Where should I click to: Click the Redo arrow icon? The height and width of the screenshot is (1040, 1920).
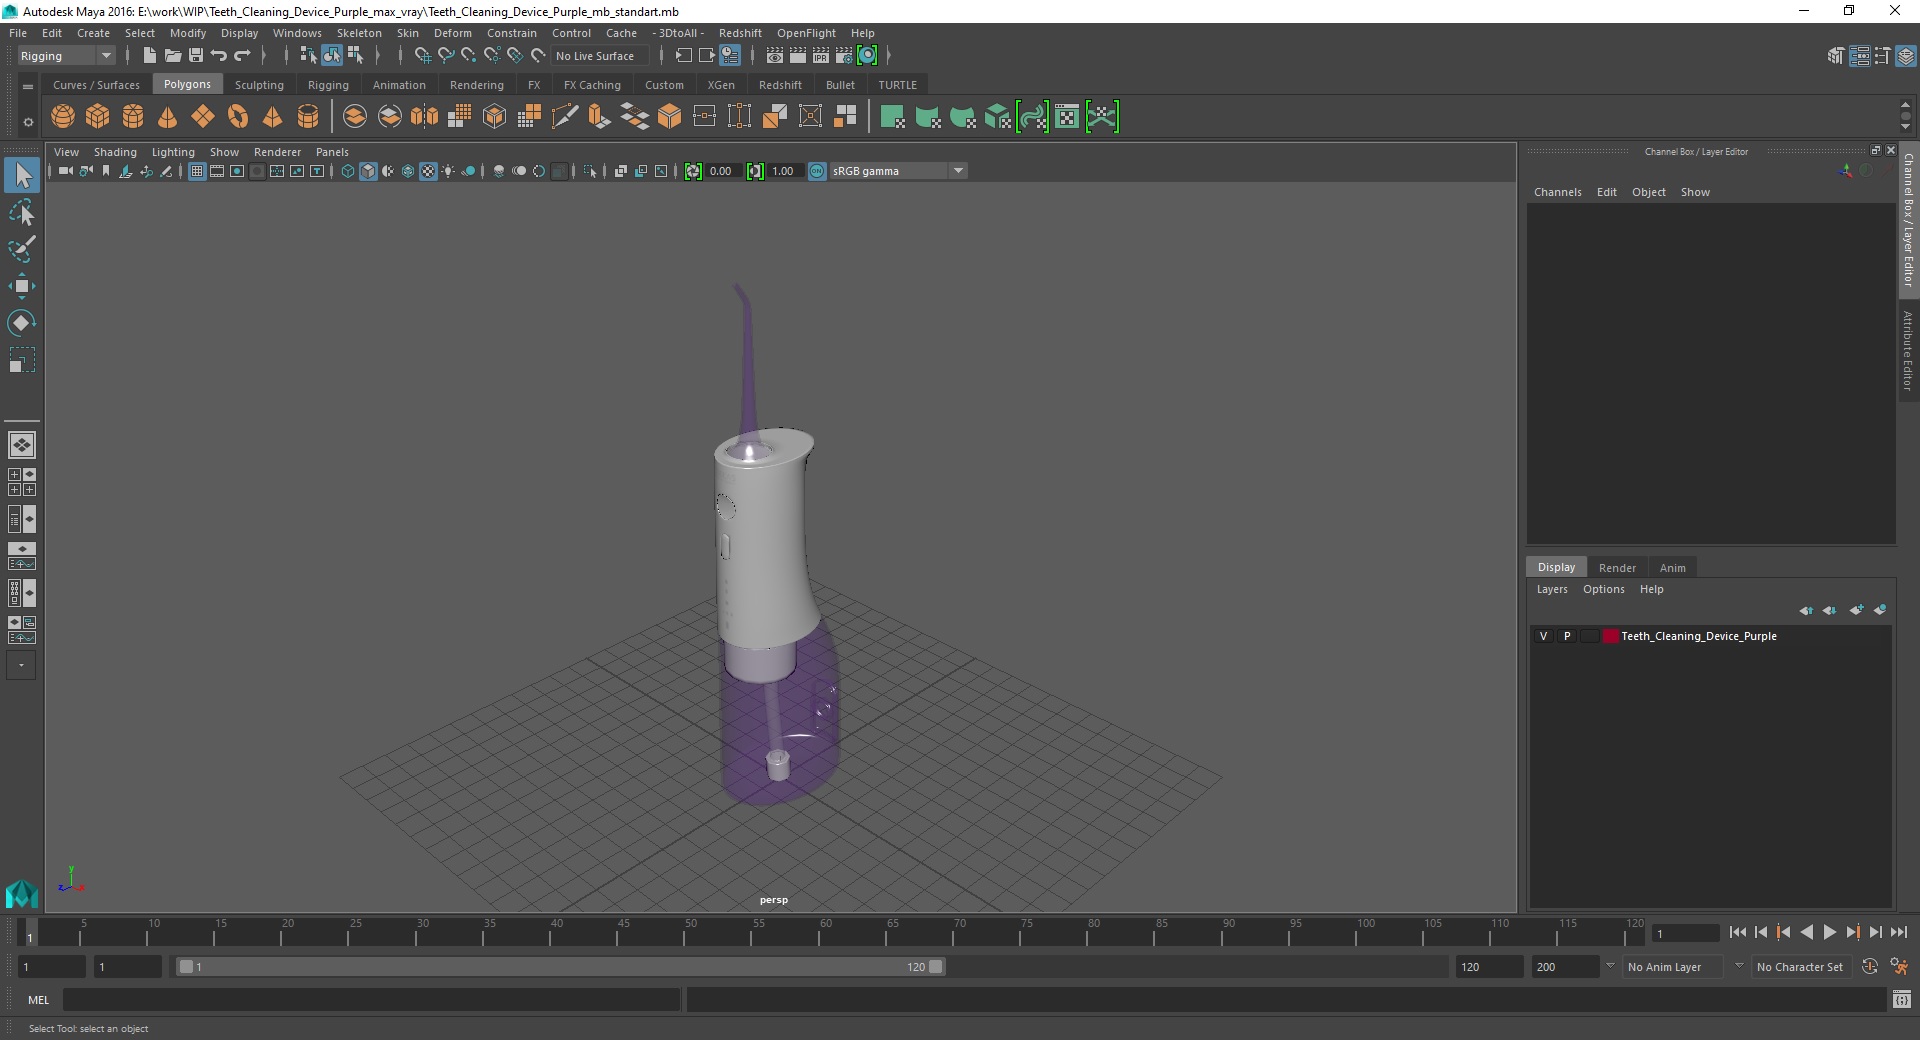[242, 56]
